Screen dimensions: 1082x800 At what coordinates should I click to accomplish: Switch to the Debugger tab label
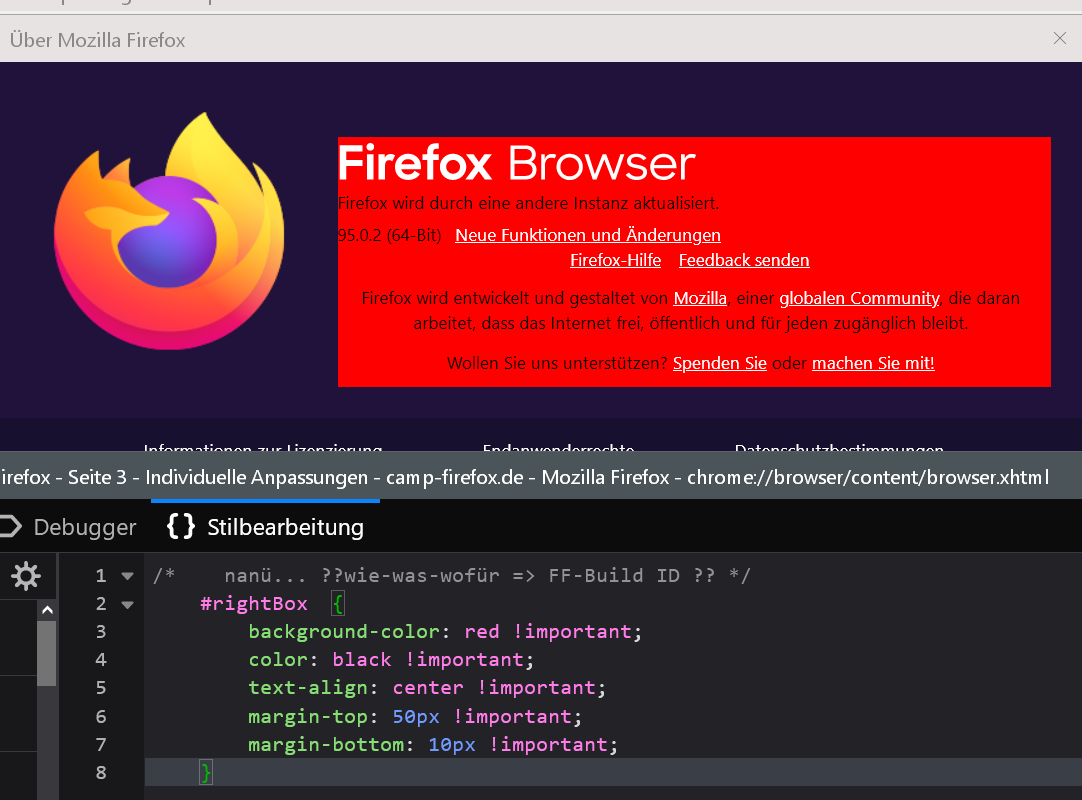pyautogui.click(x=84, y=527)
